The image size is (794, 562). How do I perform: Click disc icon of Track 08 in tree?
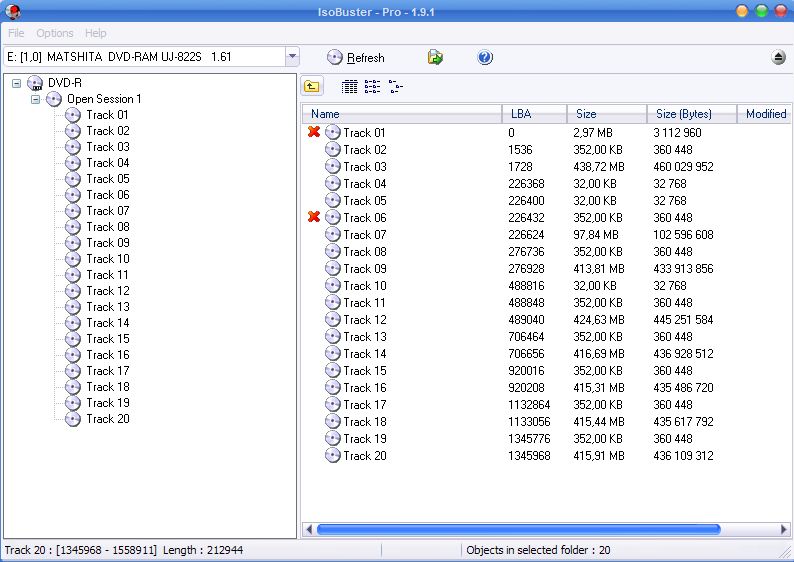(x=73, y=227)
